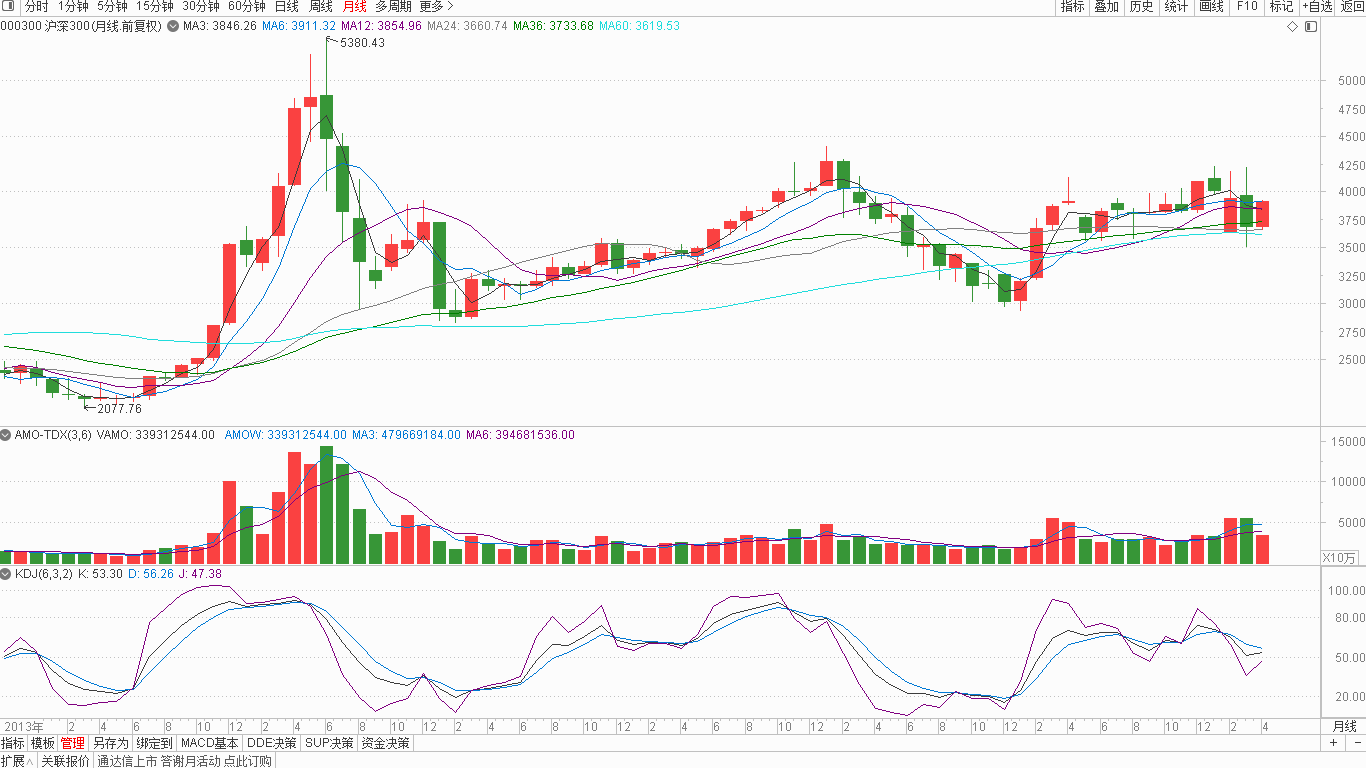Open the KDJ indicator dropdown arrow

click(6, 574)
